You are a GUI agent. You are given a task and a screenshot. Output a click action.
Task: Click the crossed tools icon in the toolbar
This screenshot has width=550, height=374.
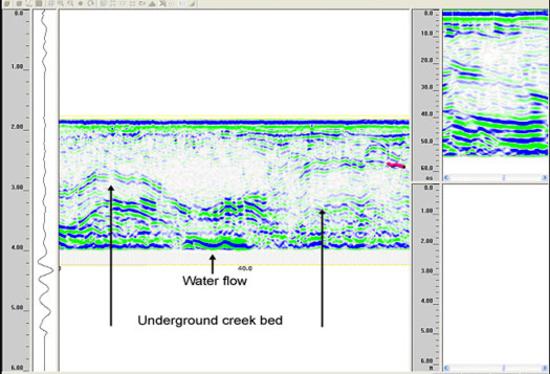pos(162,4)
